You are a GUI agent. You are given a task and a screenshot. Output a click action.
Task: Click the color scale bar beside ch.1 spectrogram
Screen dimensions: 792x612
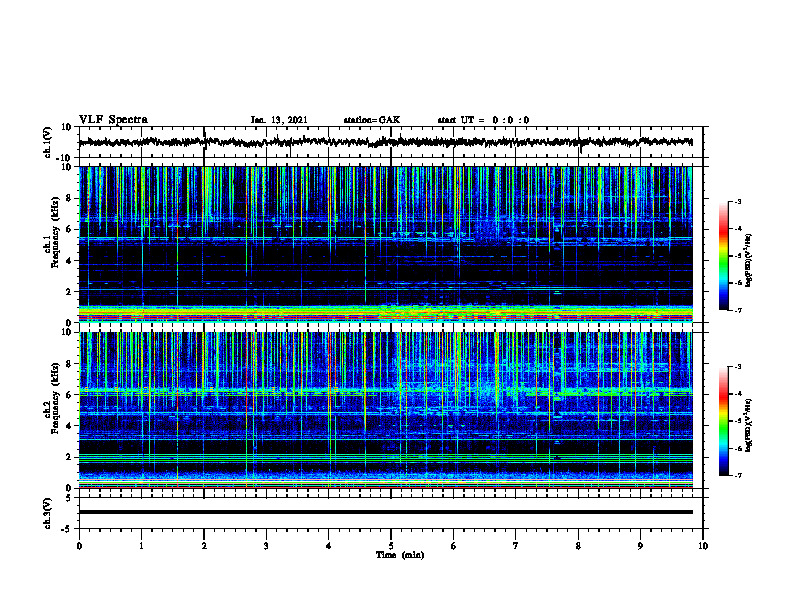[x=724, y=256]
